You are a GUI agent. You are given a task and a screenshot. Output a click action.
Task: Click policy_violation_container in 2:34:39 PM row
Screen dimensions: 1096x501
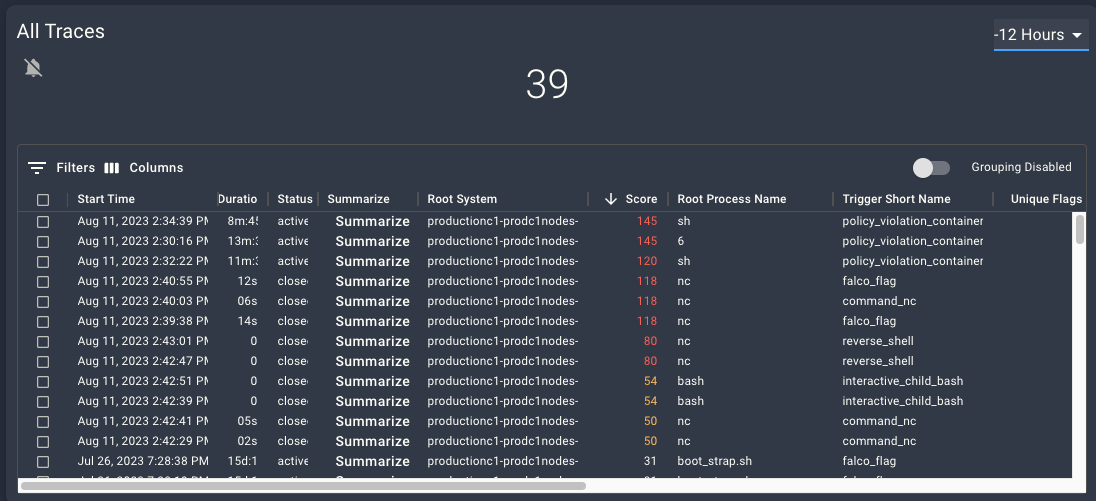[x=913, y=222]
